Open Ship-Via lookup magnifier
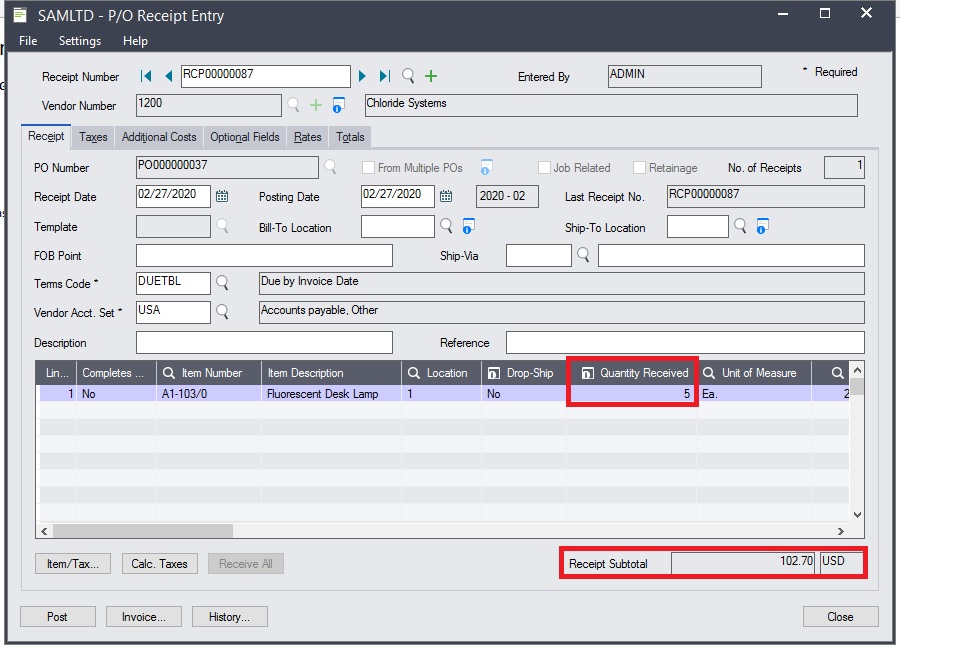 click(x=583, y=255)
